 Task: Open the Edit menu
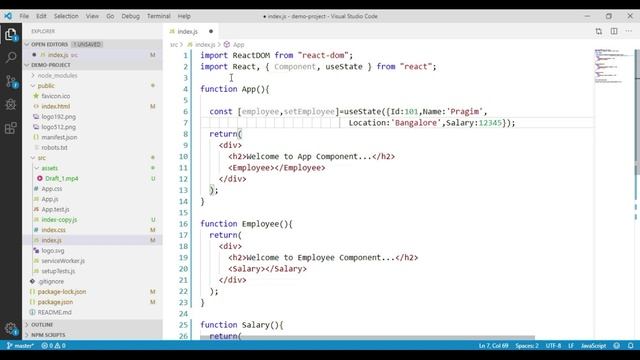click(41, 16)
